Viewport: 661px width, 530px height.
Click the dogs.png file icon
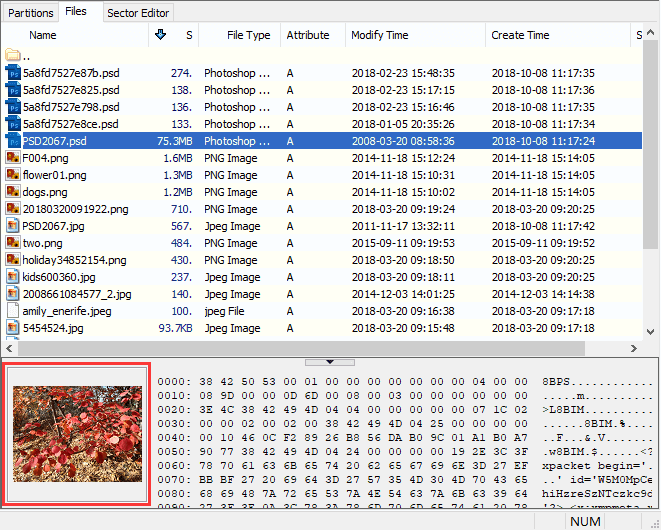[13, 192]
